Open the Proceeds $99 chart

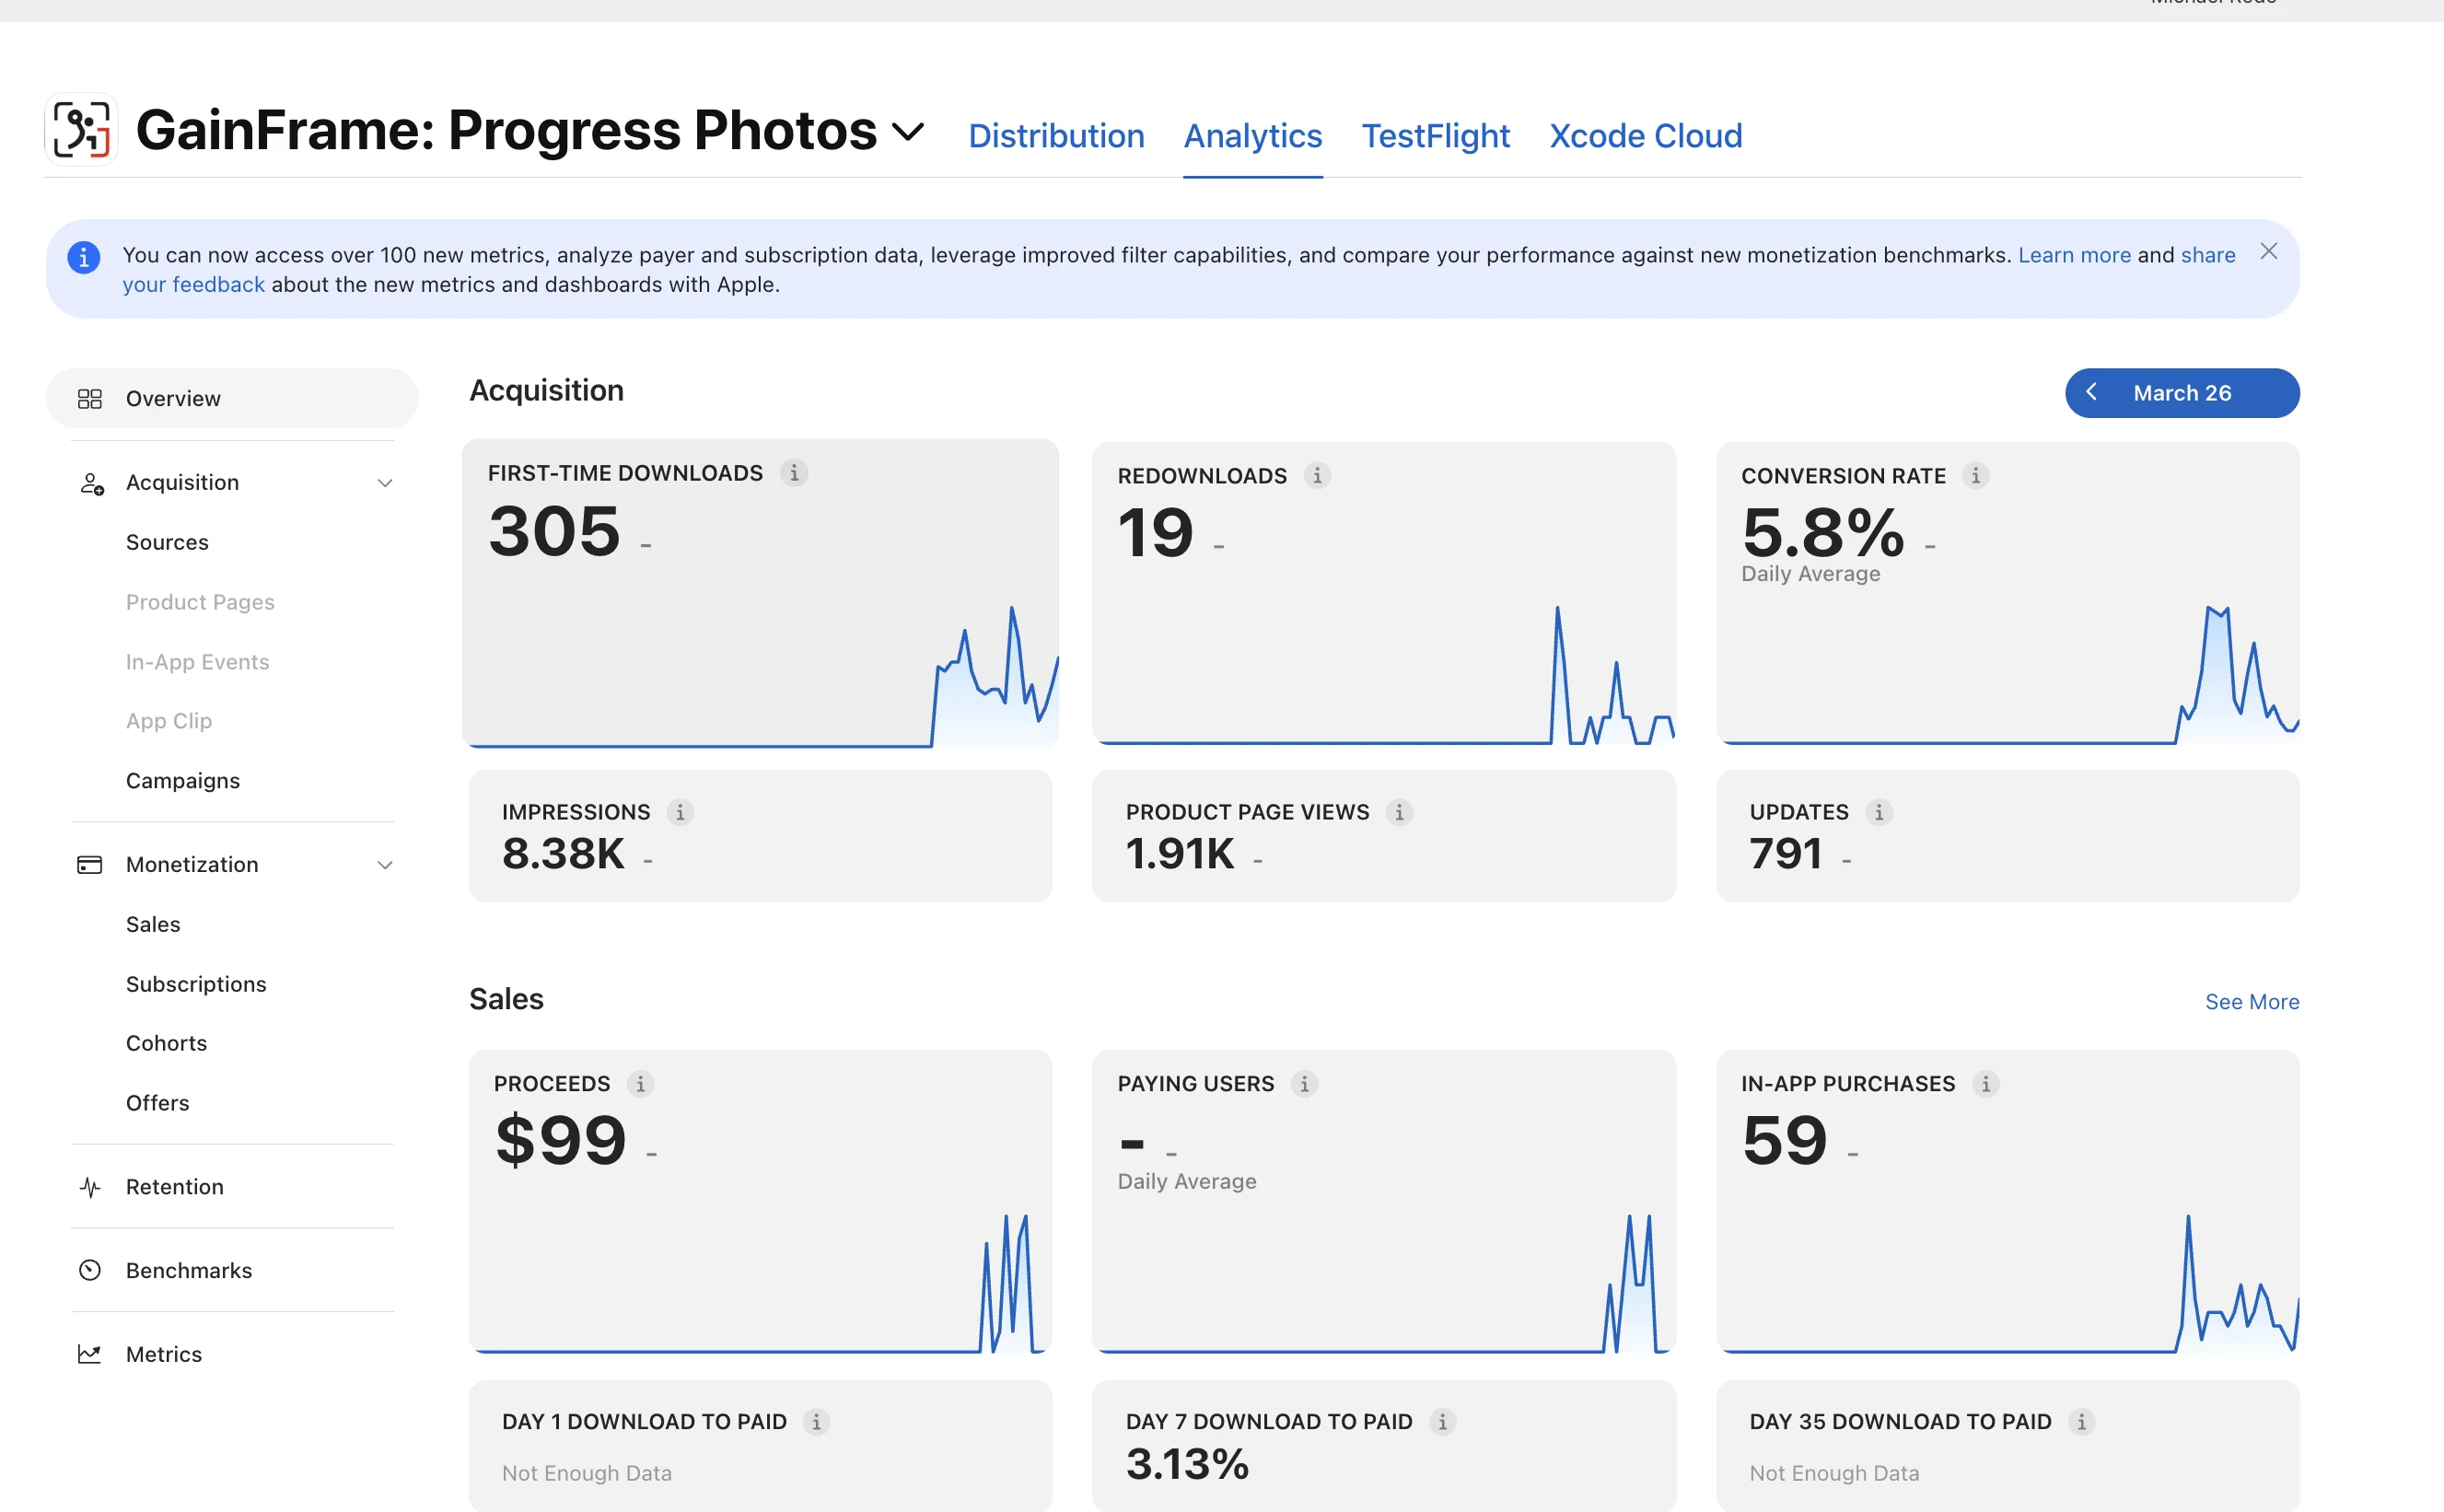pos(760,1202)
